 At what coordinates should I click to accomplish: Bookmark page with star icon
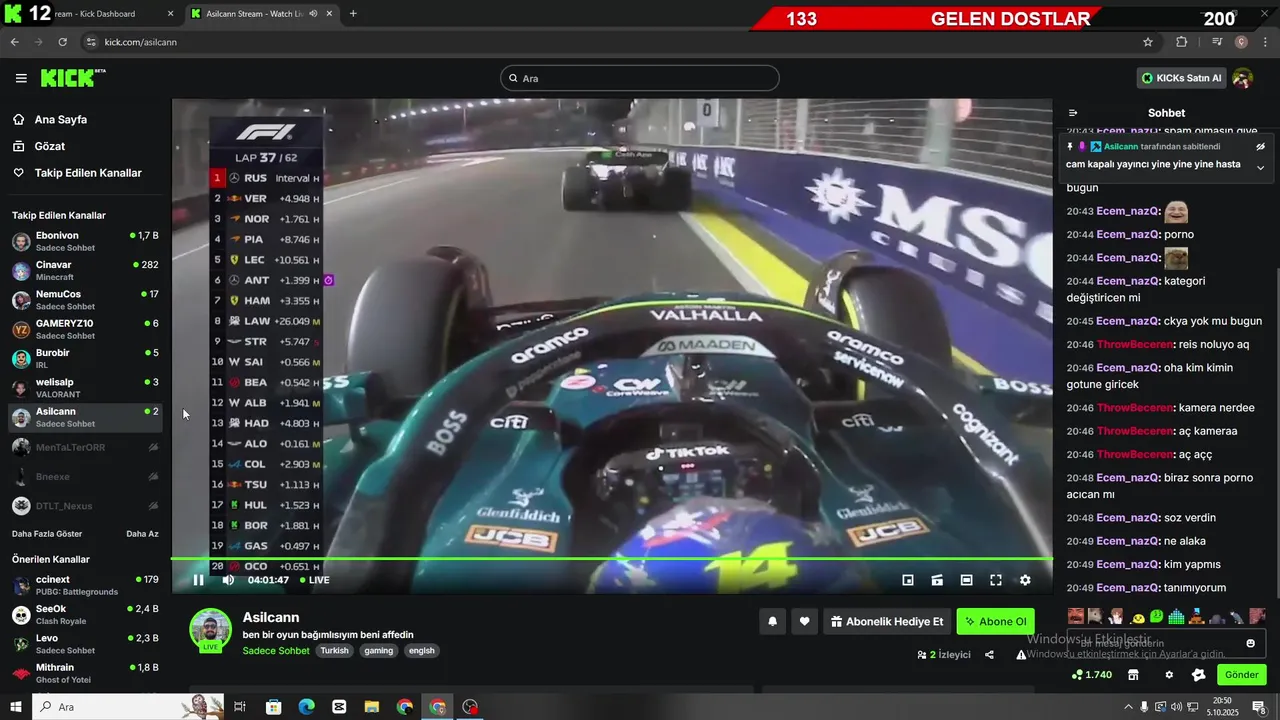pos(1148,42)
